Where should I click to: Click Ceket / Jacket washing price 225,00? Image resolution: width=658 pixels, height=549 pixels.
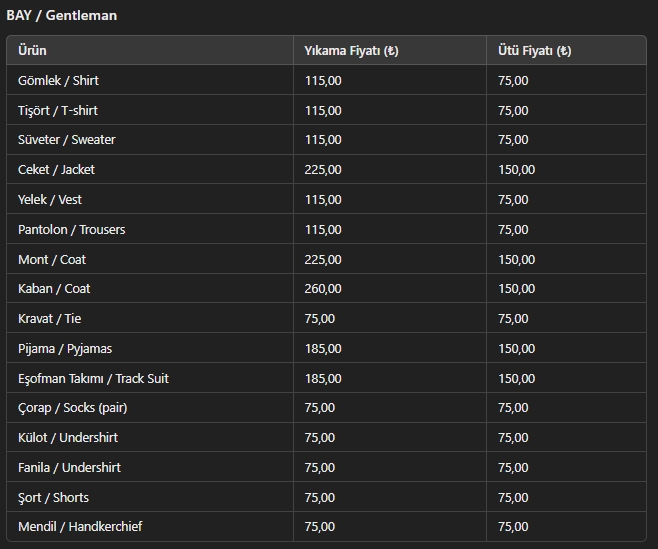[x=323, y=170]
